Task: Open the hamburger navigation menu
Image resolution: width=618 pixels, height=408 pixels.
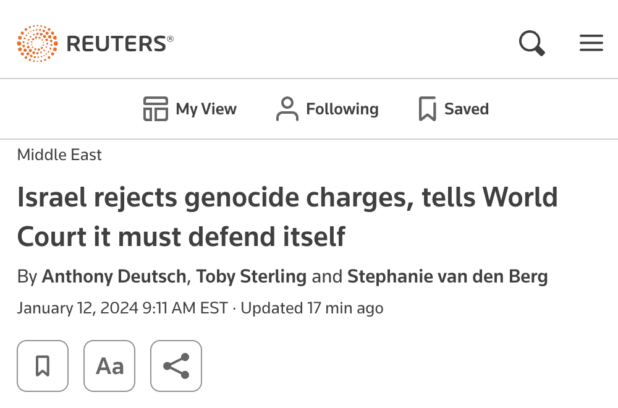Action: pos(591,43)
